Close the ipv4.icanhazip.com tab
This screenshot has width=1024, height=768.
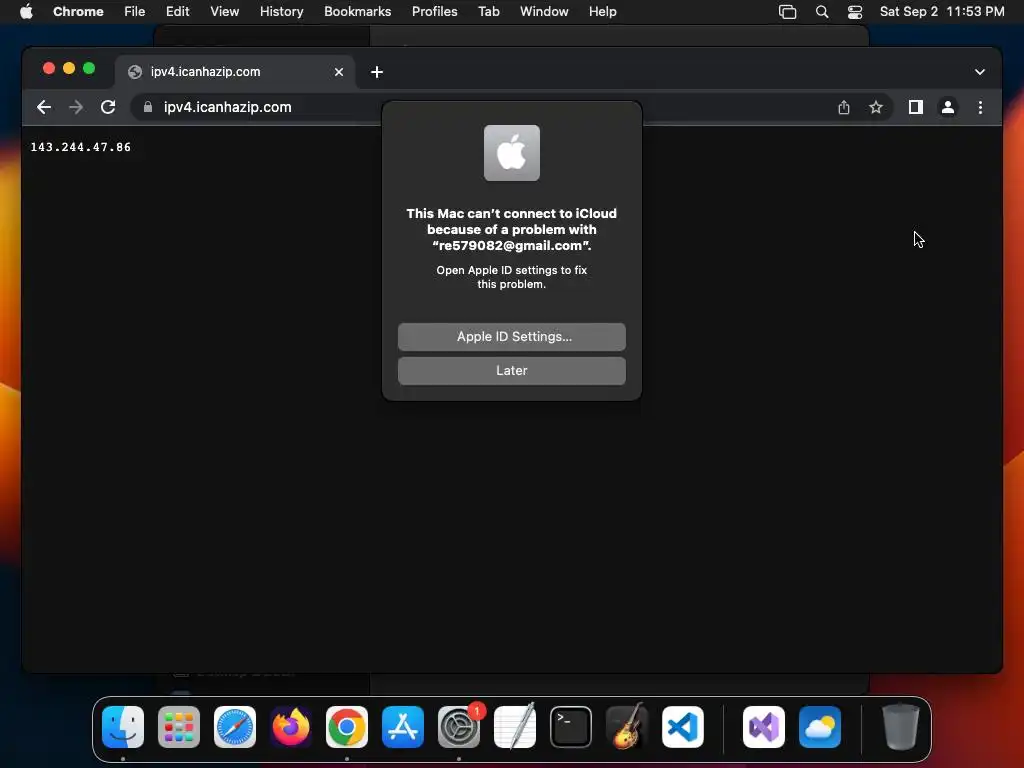pyautogui.click(x=339, y=72)
